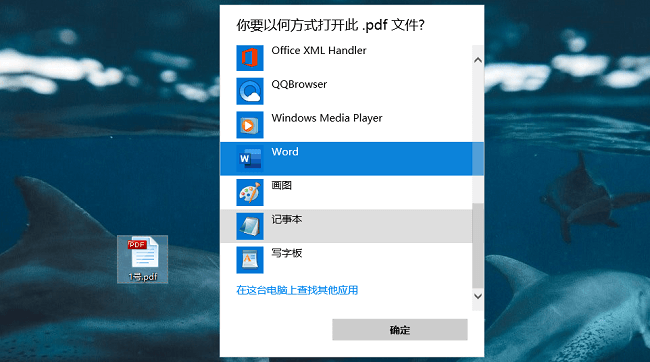Screen dimensions: 650x362
Task: Click the 记事本 notepad icon
Action: [x=250, y=226]
